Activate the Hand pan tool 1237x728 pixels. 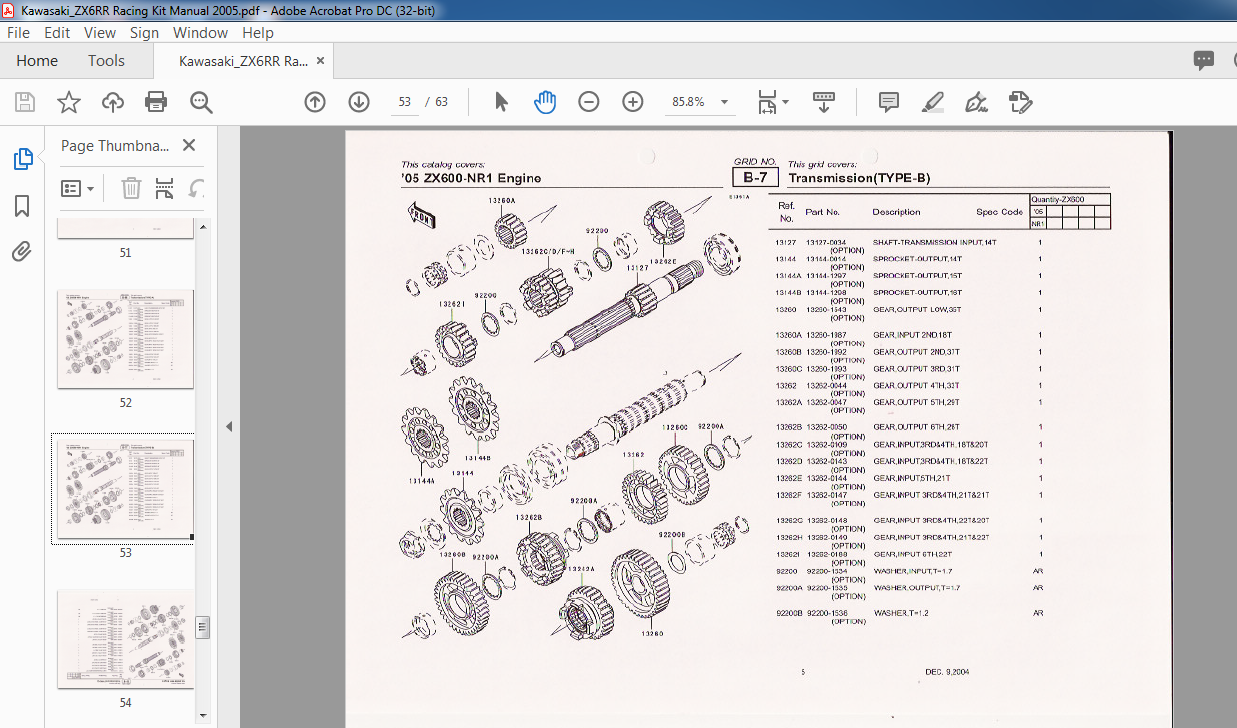tap(545, 102)
